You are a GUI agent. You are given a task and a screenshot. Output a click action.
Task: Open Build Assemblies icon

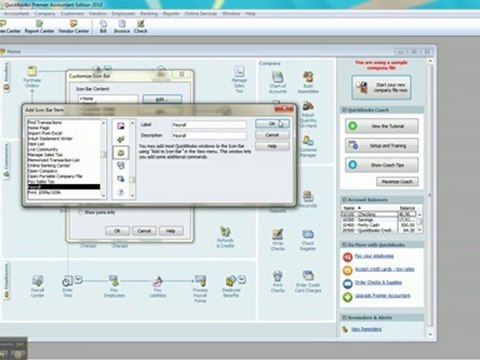pos(308,82)
